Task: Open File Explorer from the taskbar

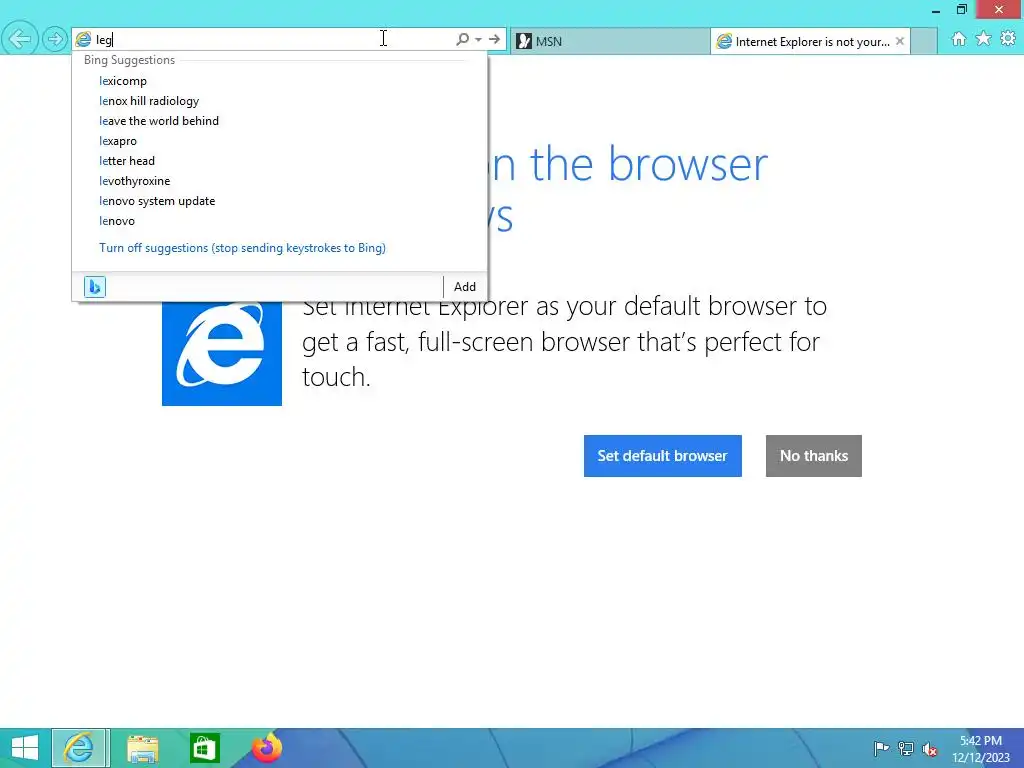Action: (142, 748)
